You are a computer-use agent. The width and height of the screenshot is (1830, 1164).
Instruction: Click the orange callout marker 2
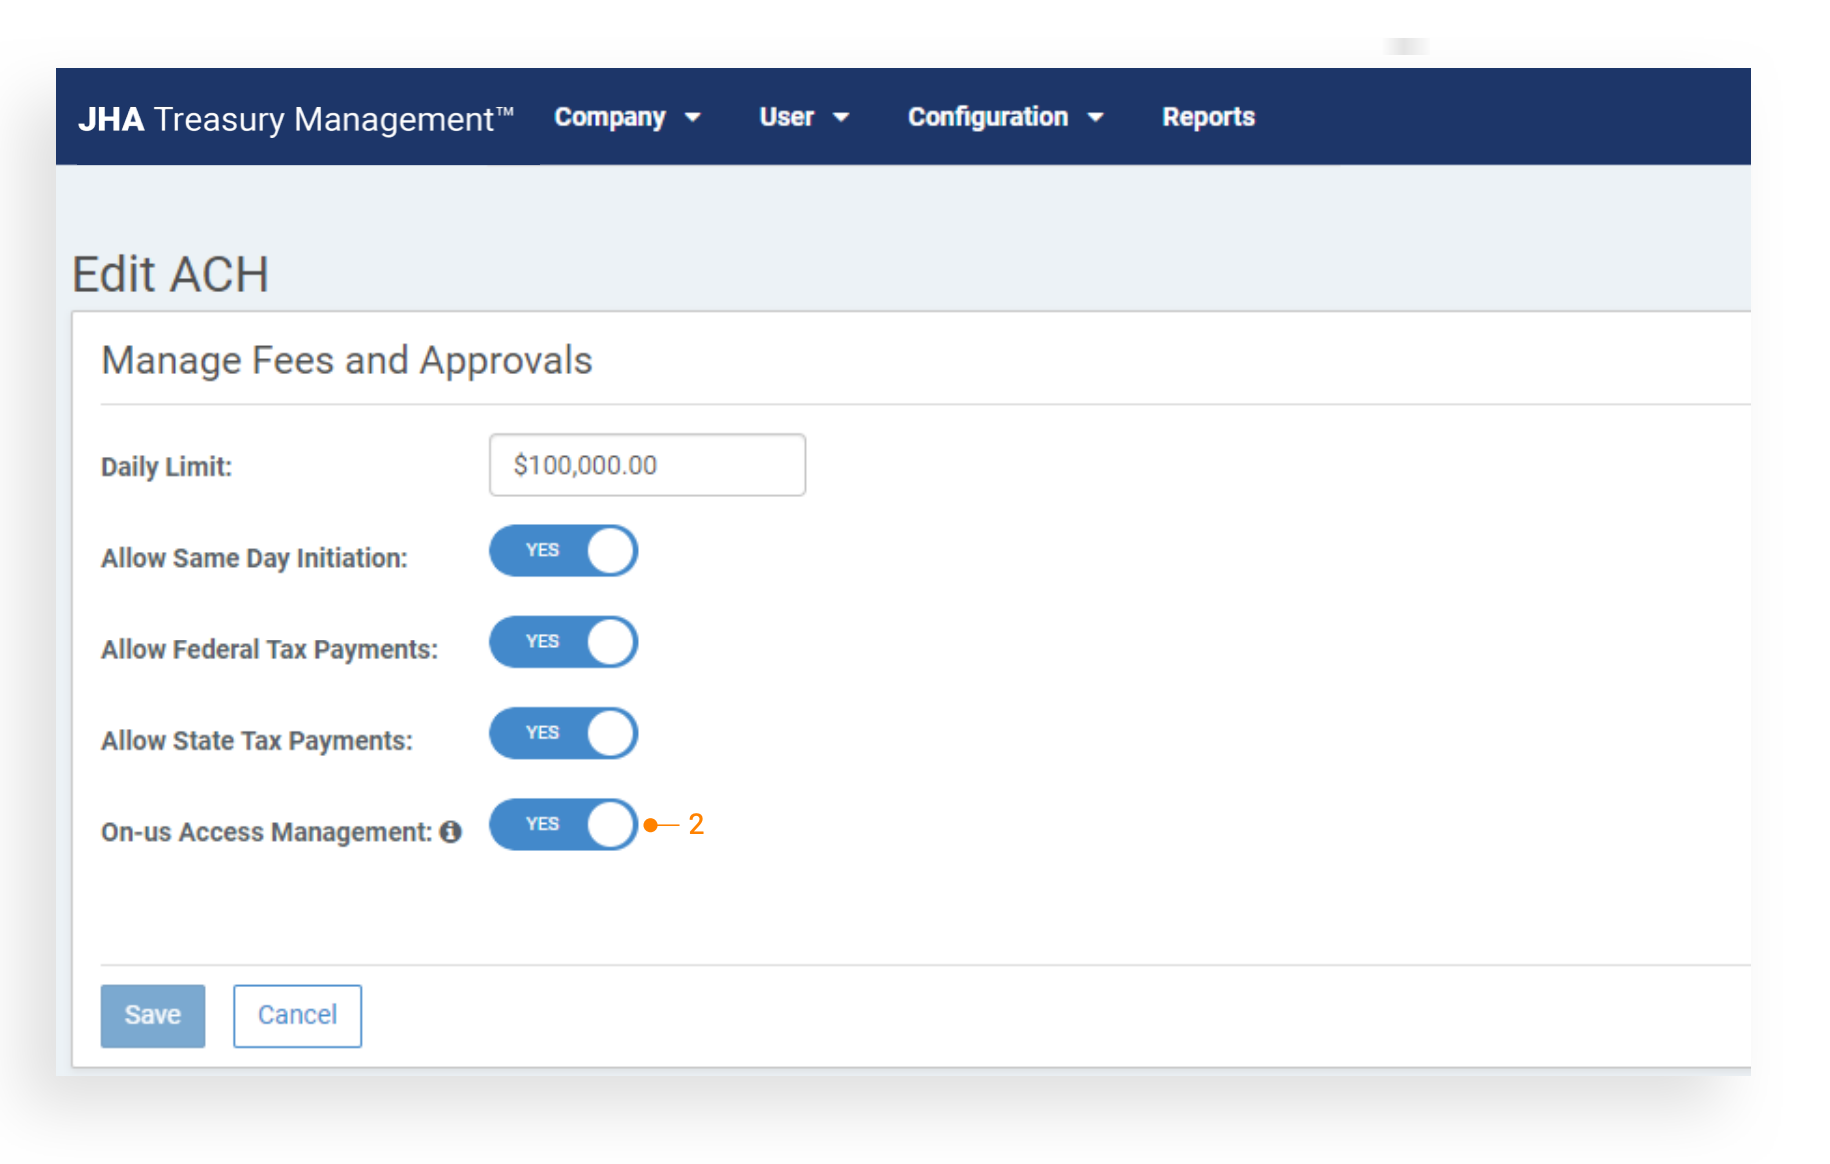coord(695,824)
